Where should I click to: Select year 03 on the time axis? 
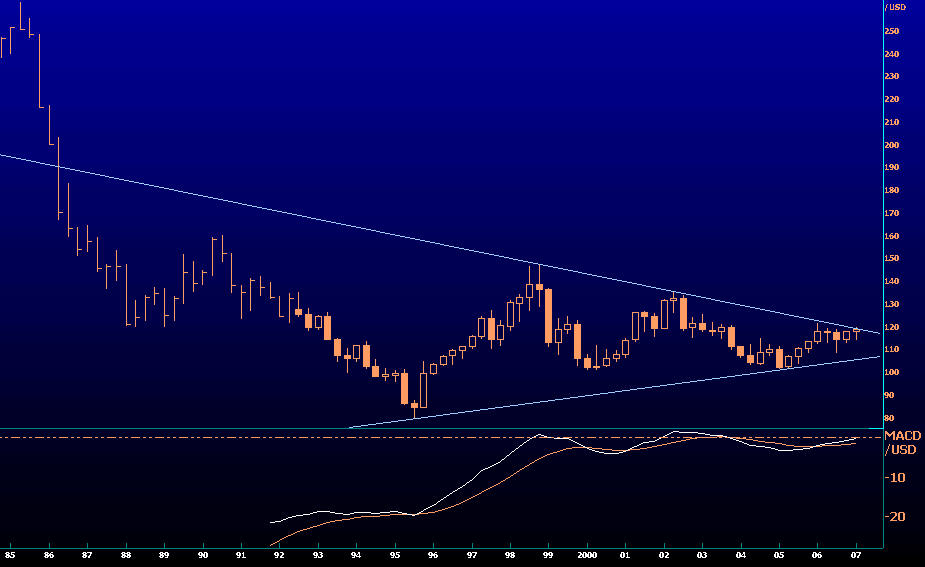(x=701, y=555)
